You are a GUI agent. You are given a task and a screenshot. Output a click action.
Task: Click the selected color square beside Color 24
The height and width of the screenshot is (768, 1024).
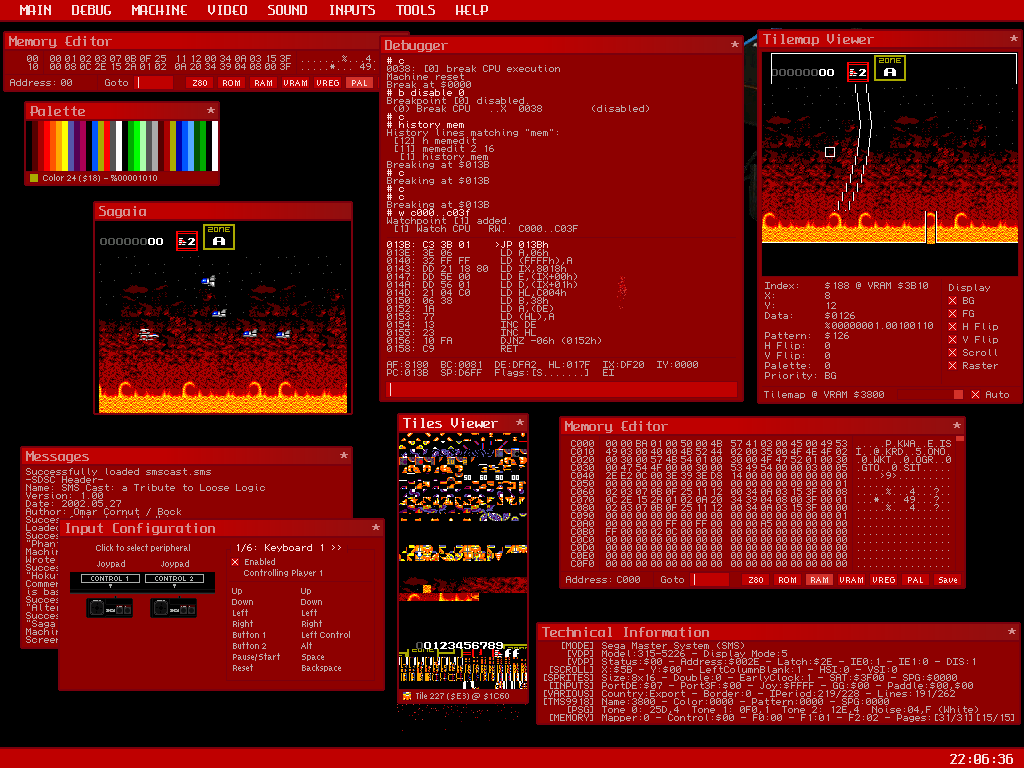[x=34, y=178]
